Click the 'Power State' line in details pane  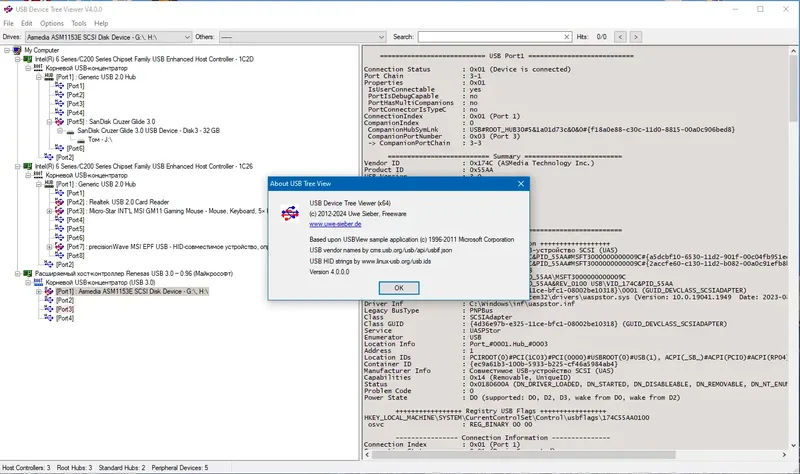tap(522, 397)
